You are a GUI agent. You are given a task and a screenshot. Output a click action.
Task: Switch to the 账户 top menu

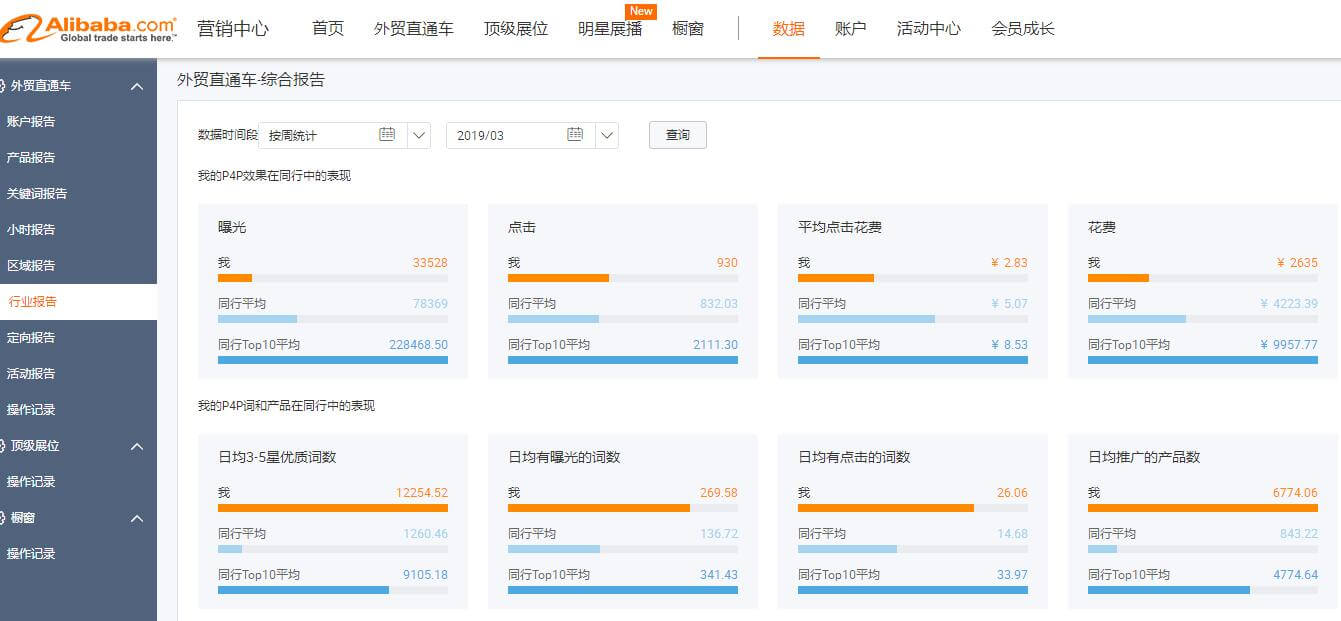[850, 29]
